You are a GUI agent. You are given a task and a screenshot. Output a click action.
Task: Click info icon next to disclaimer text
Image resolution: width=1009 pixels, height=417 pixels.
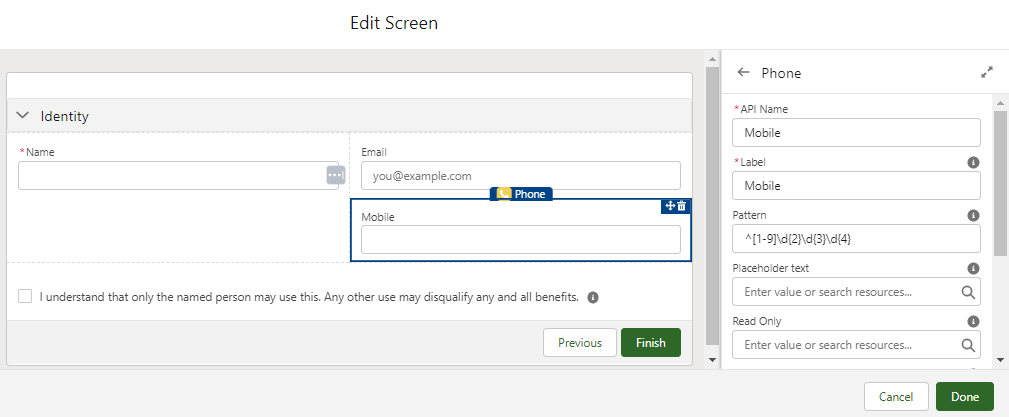[x=593, y=297]
